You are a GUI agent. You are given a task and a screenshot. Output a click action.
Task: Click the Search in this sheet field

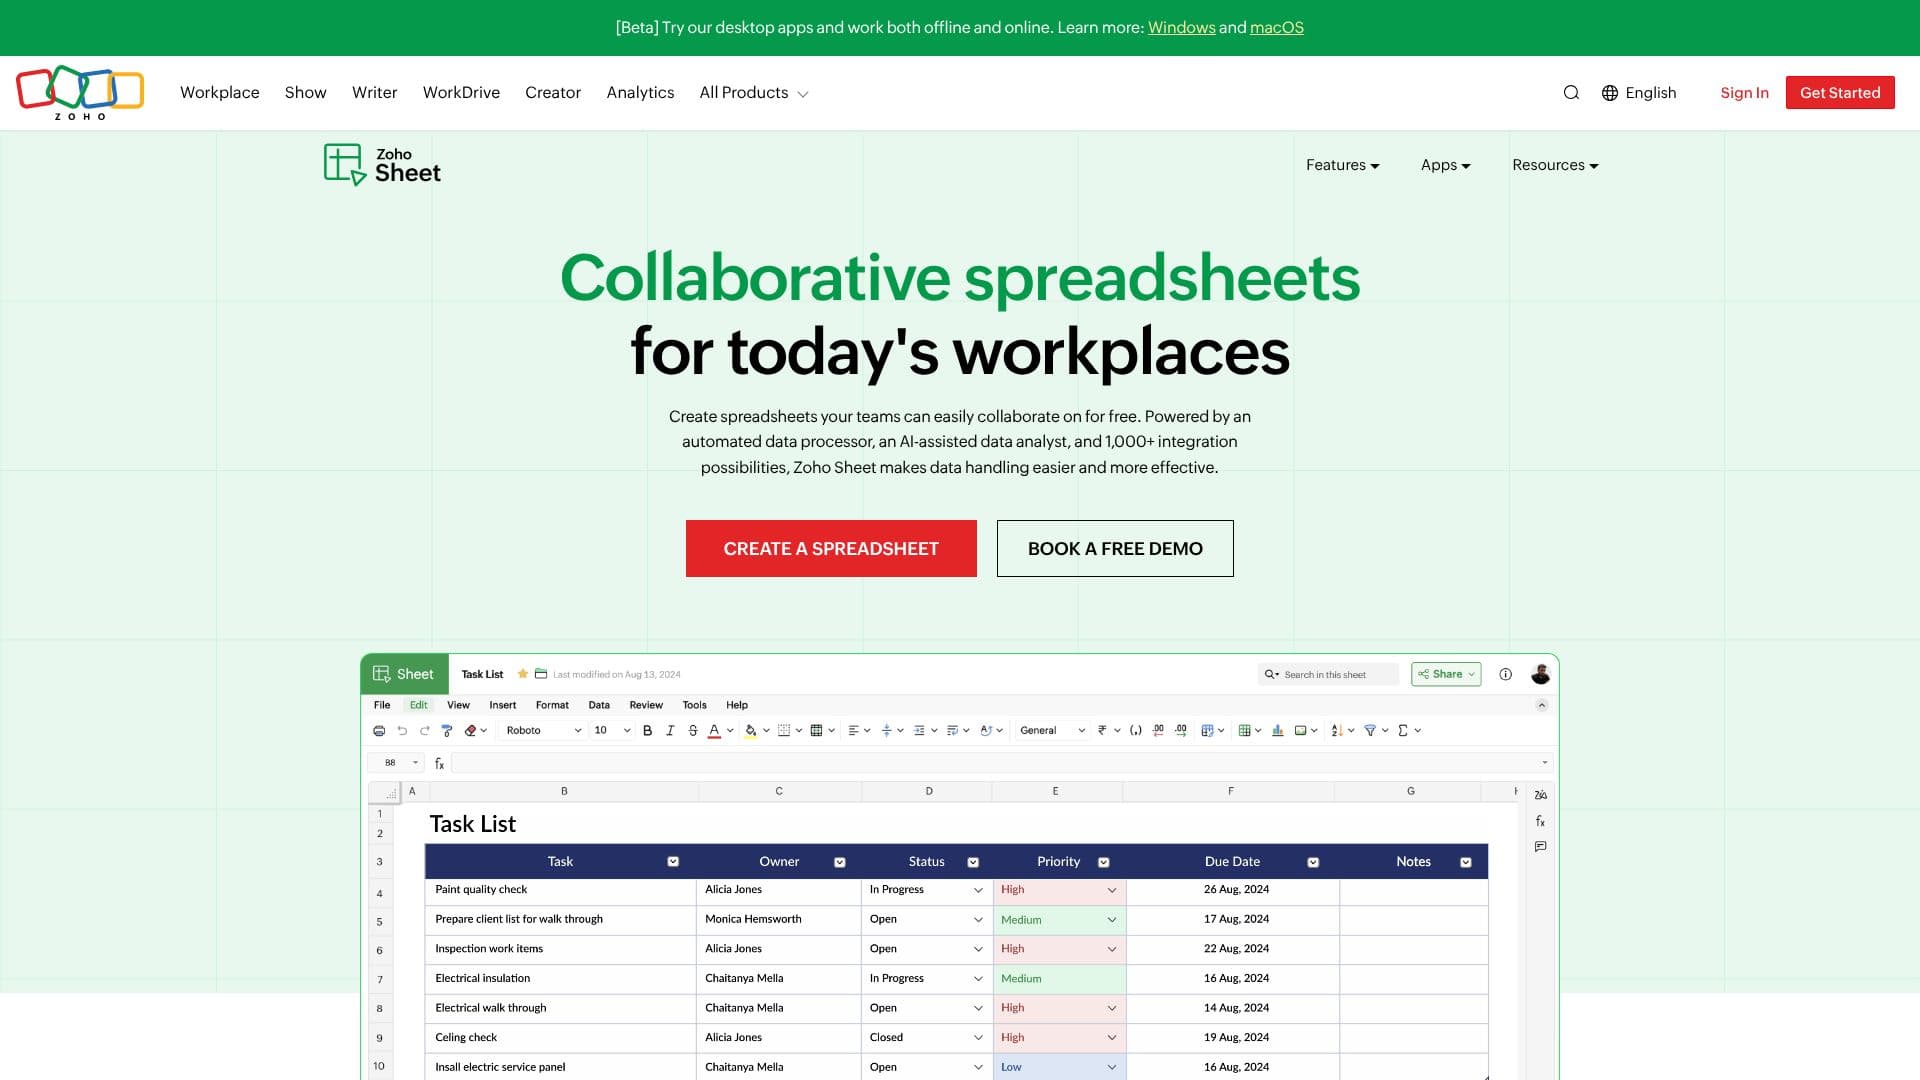click(x=1328, y=674)
